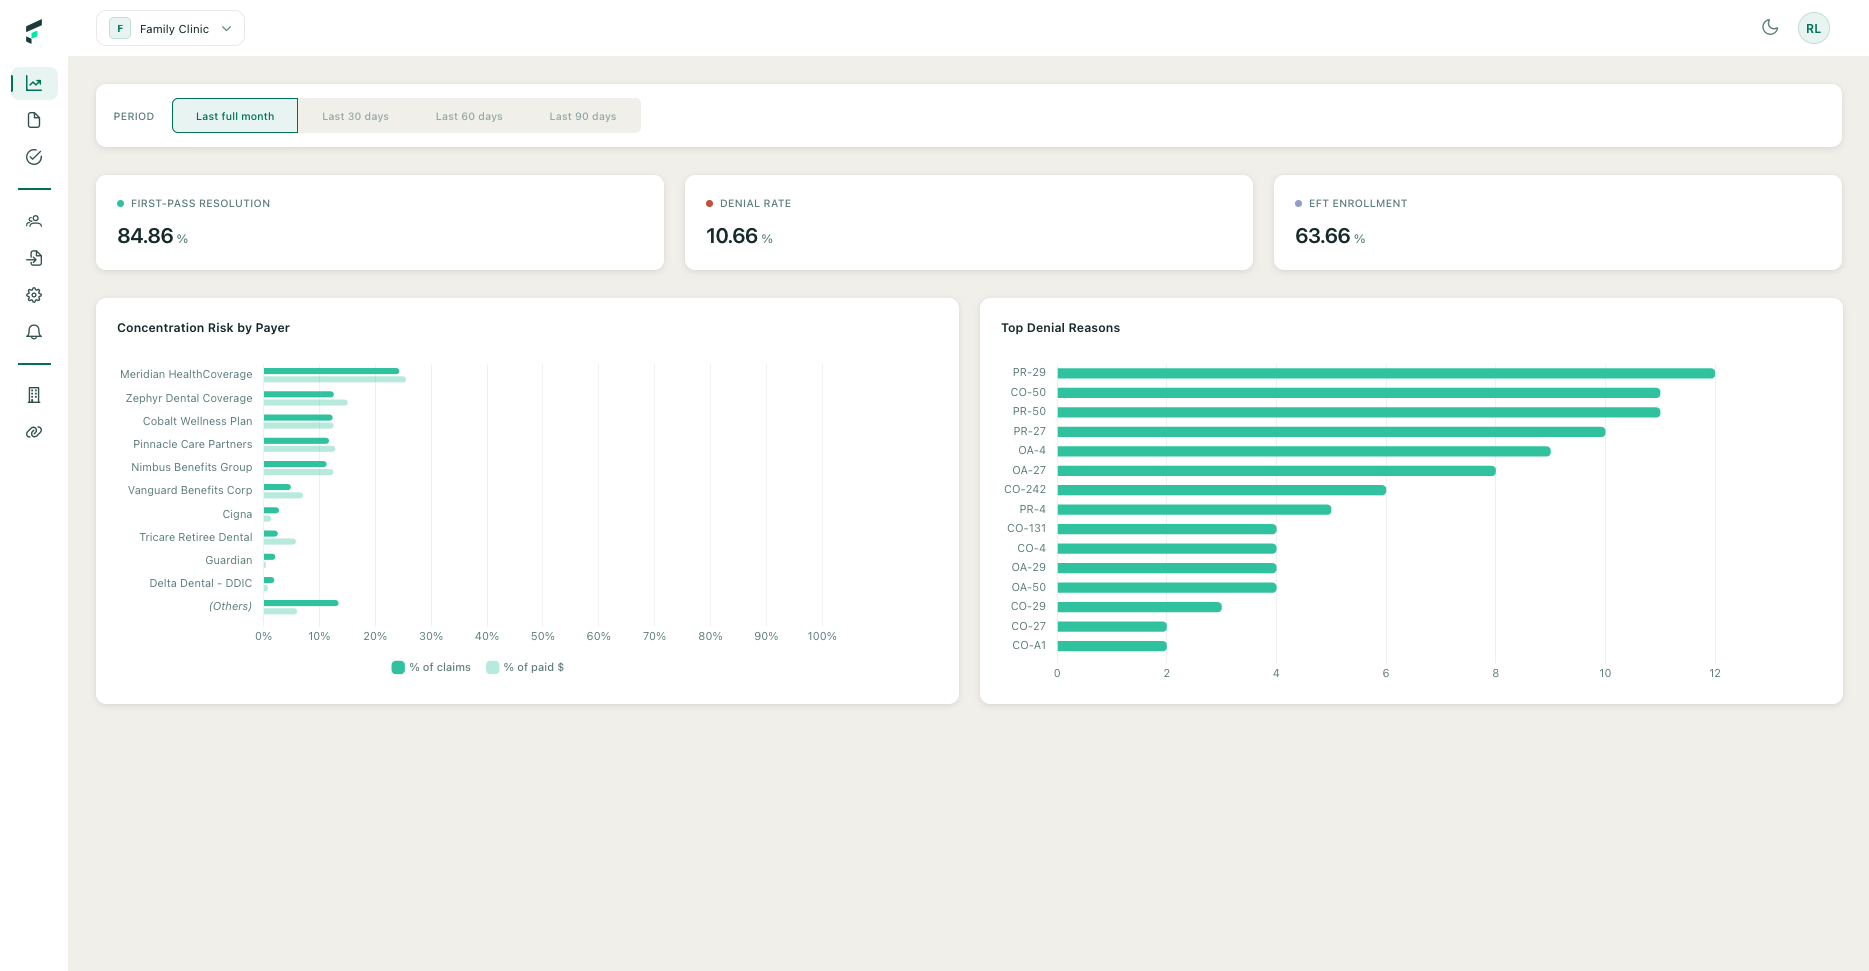The image size is (1869, 971).
Task: Select the 'Last full month' tab
Action: click(x=234, y=116)
